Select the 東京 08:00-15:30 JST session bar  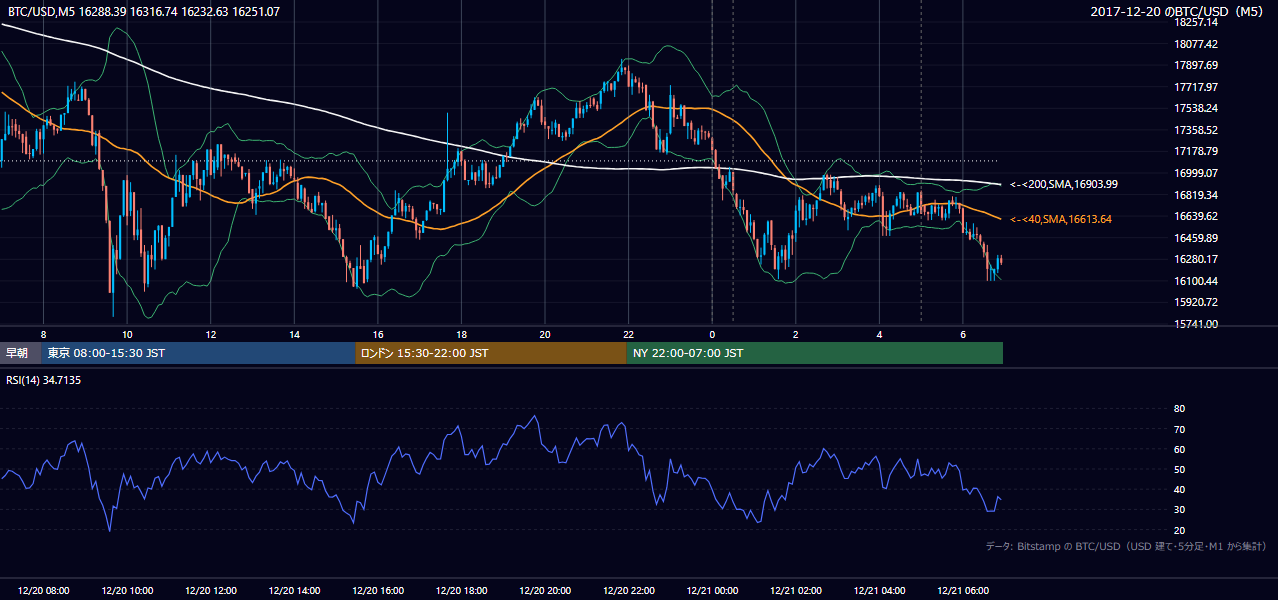tap(198, 353)
